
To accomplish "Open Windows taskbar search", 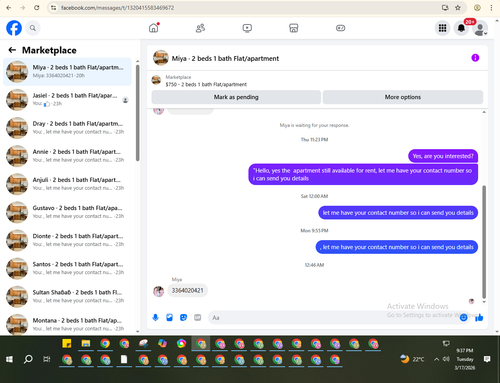I will click(28, 359).
